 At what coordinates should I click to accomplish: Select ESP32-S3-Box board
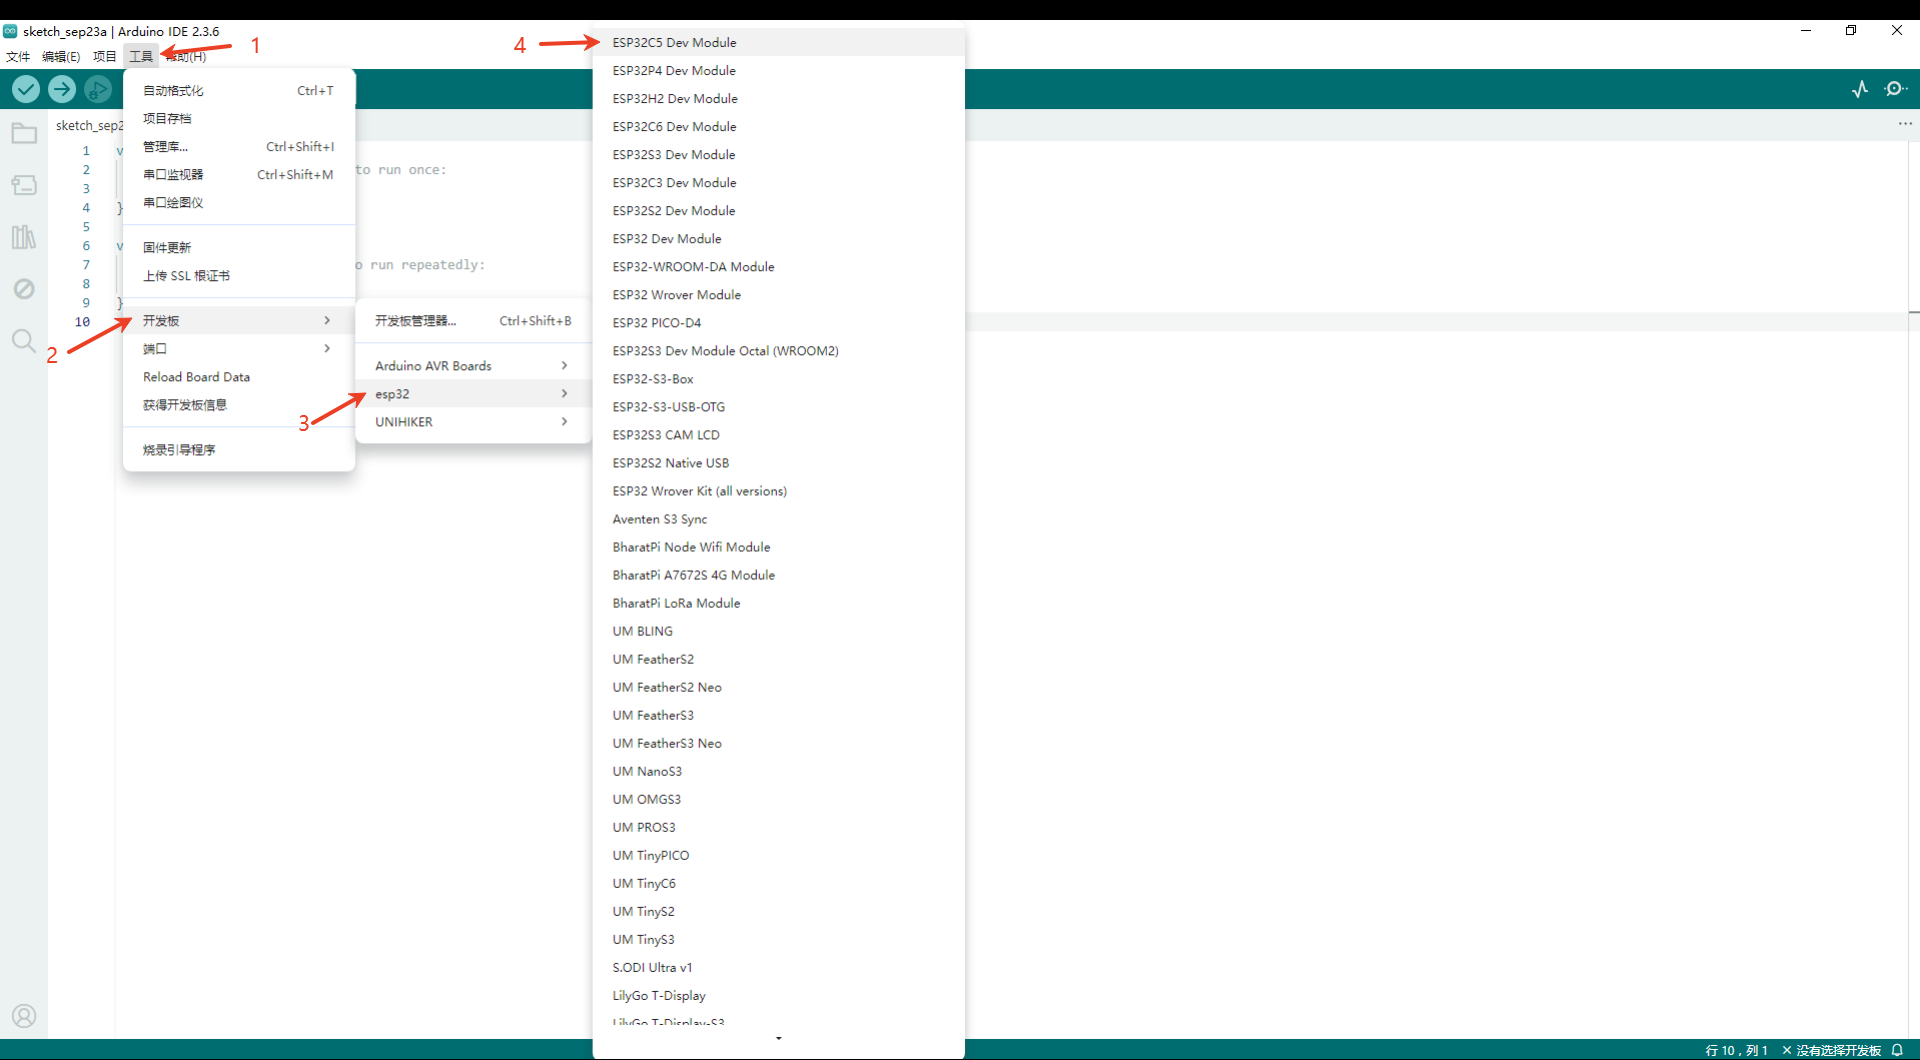(779, 378)
